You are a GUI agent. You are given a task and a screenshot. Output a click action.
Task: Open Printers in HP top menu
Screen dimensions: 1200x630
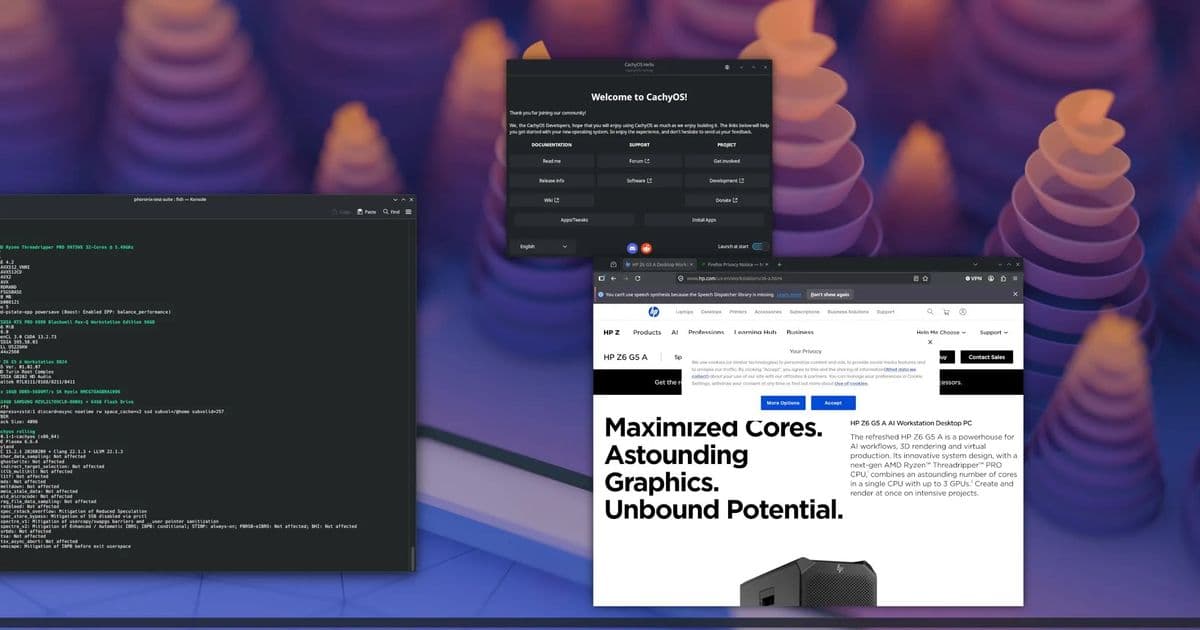pyautogui.click(x=737, y=312)
